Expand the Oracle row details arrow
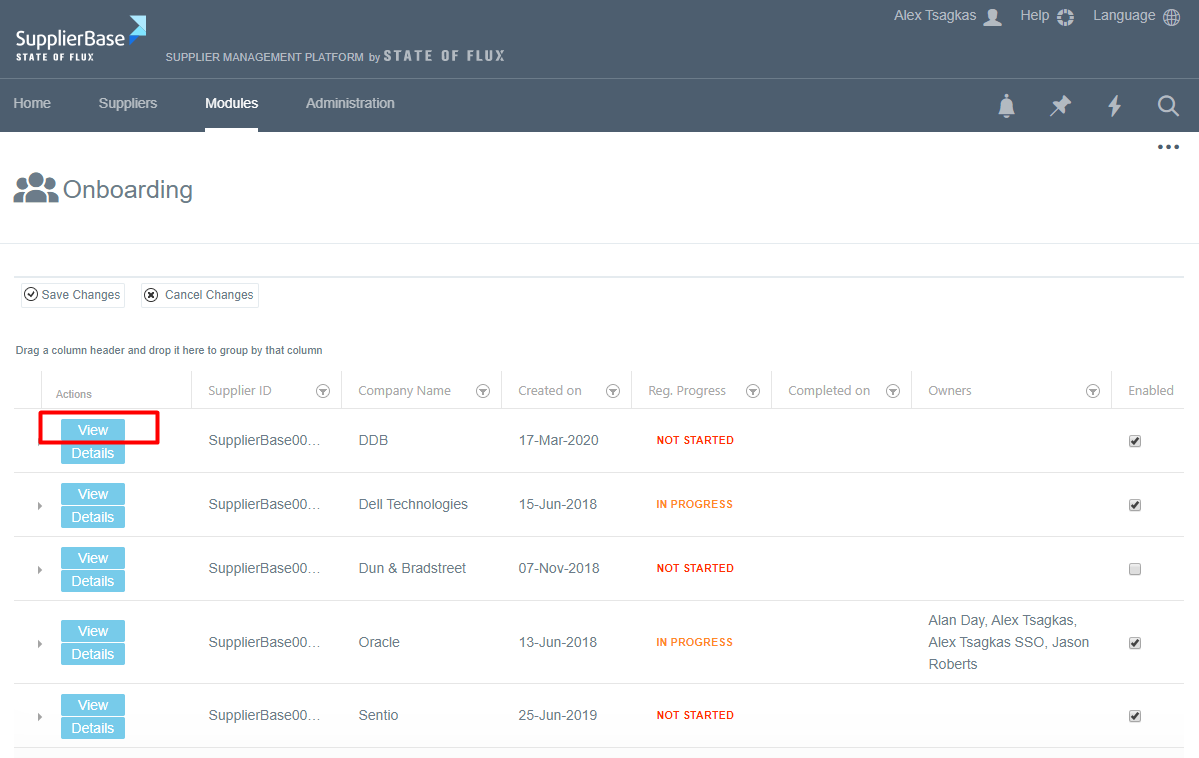The image size is (1199, 758). [x=40, y=643]
